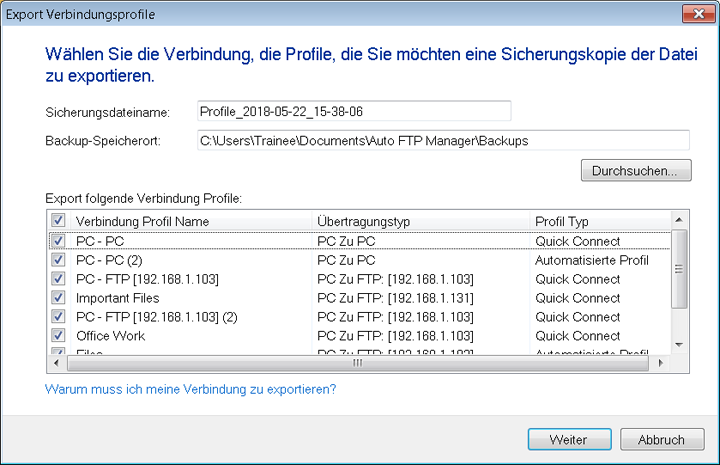This screenshot has width=720, height=465.
Task: Uncheck the PC - PC profile checkbox
Action: point(58,241)
